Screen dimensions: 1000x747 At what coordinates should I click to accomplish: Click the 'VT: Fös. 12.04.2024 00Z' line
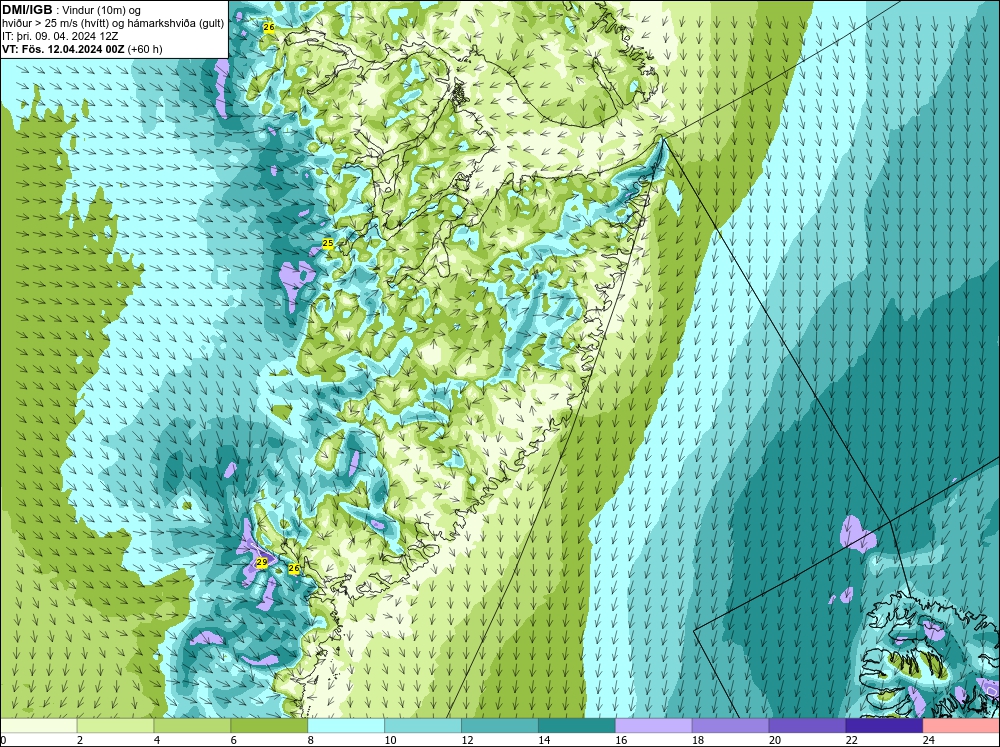tap(64, 49)
